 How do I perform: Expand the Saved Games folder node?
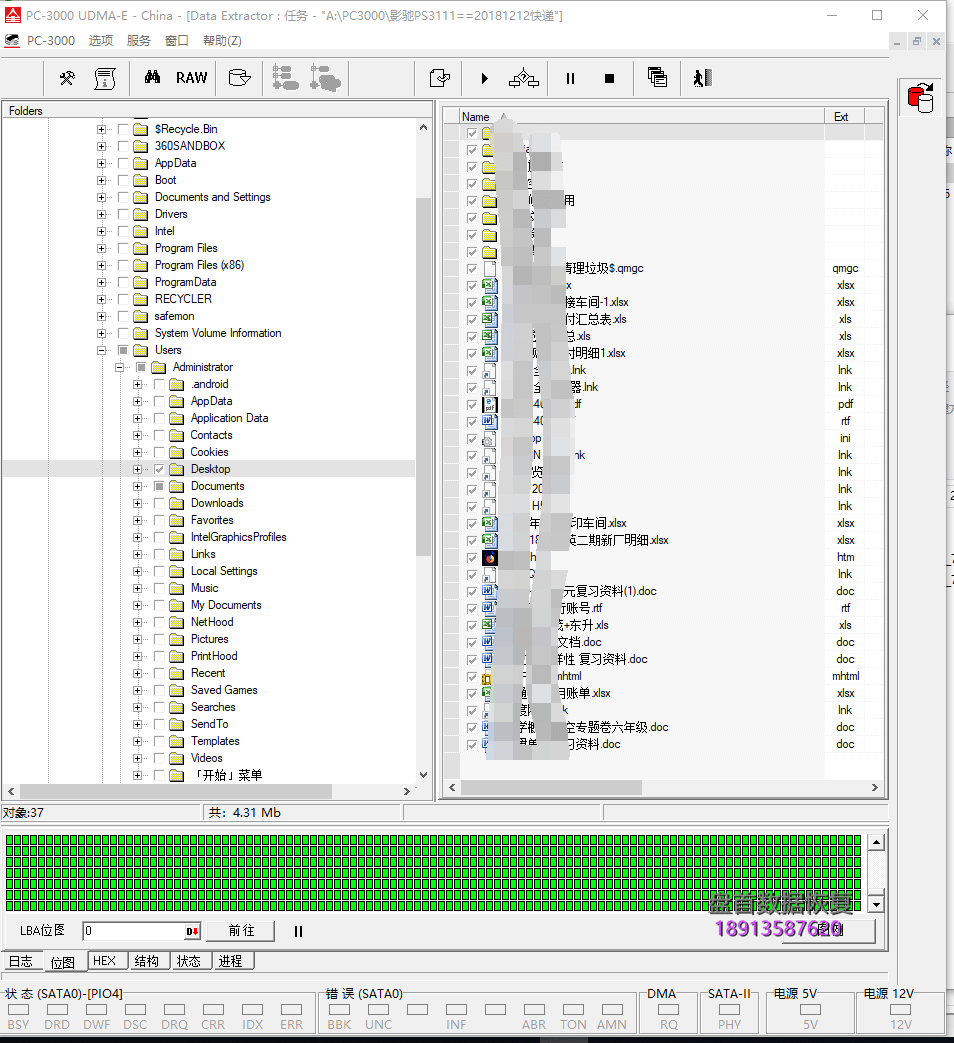pyautogui.click(x=137, y=690)
